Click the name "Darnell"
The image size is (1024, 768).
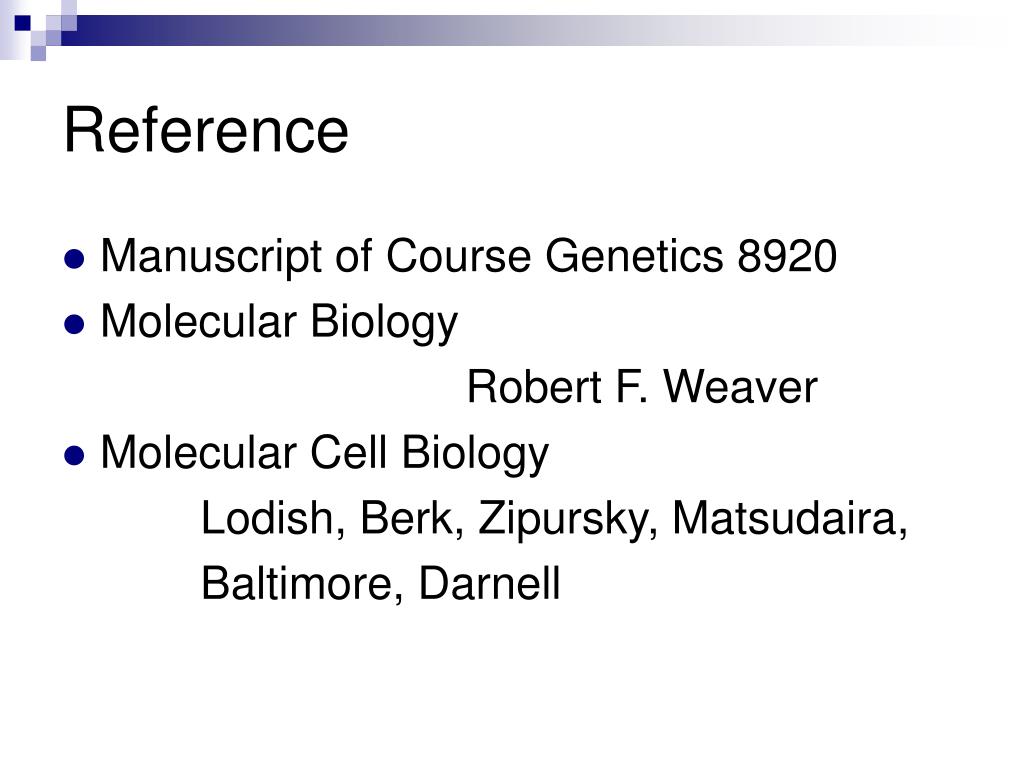click(489, 583)
